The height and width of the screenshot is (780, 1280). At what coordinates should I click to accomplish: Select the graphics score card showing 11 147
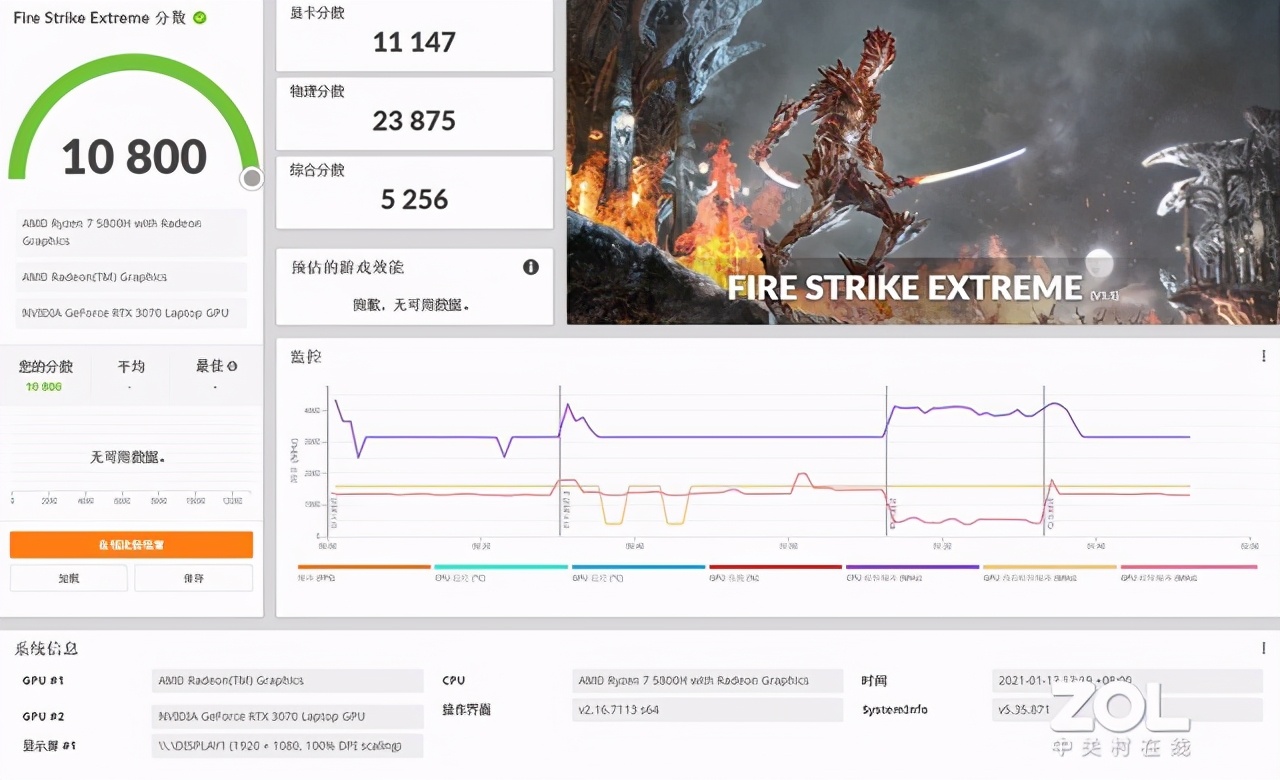(414, 35)
